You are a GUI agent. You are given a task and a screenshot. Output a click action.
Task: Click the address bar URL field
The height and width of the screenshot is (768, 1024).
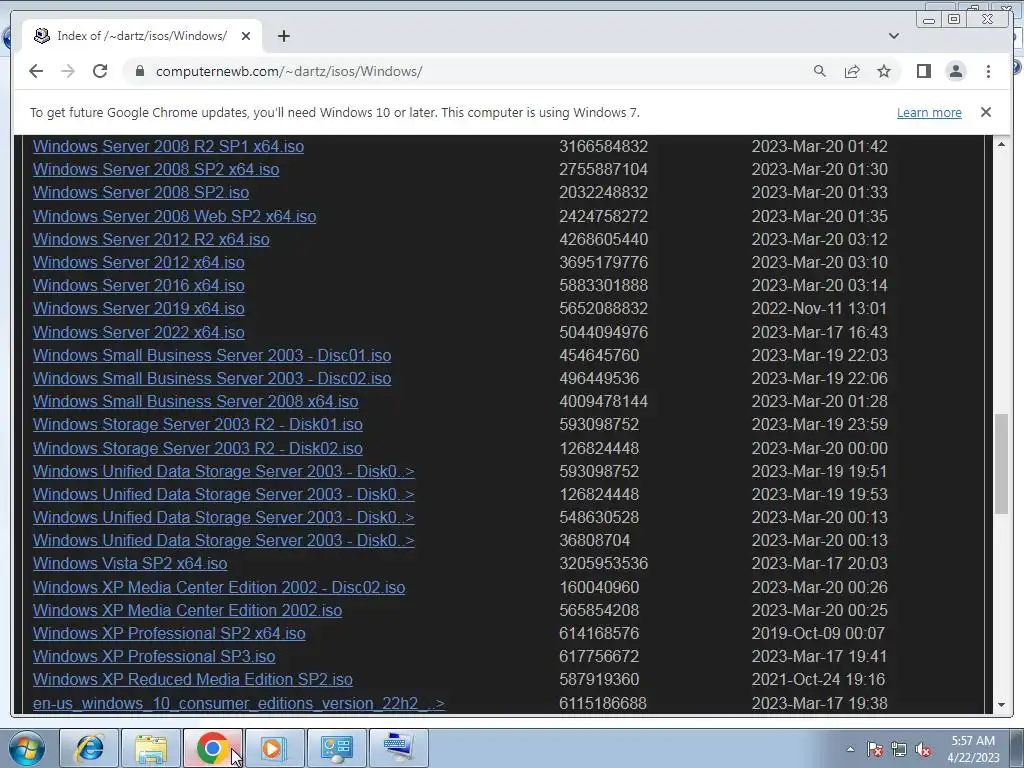click(477, 71)
